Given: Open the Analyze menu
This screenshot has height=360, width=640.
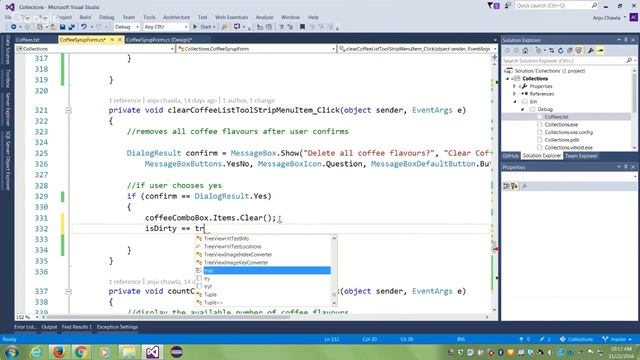Looking at the screenshot, I should [264, 17].
